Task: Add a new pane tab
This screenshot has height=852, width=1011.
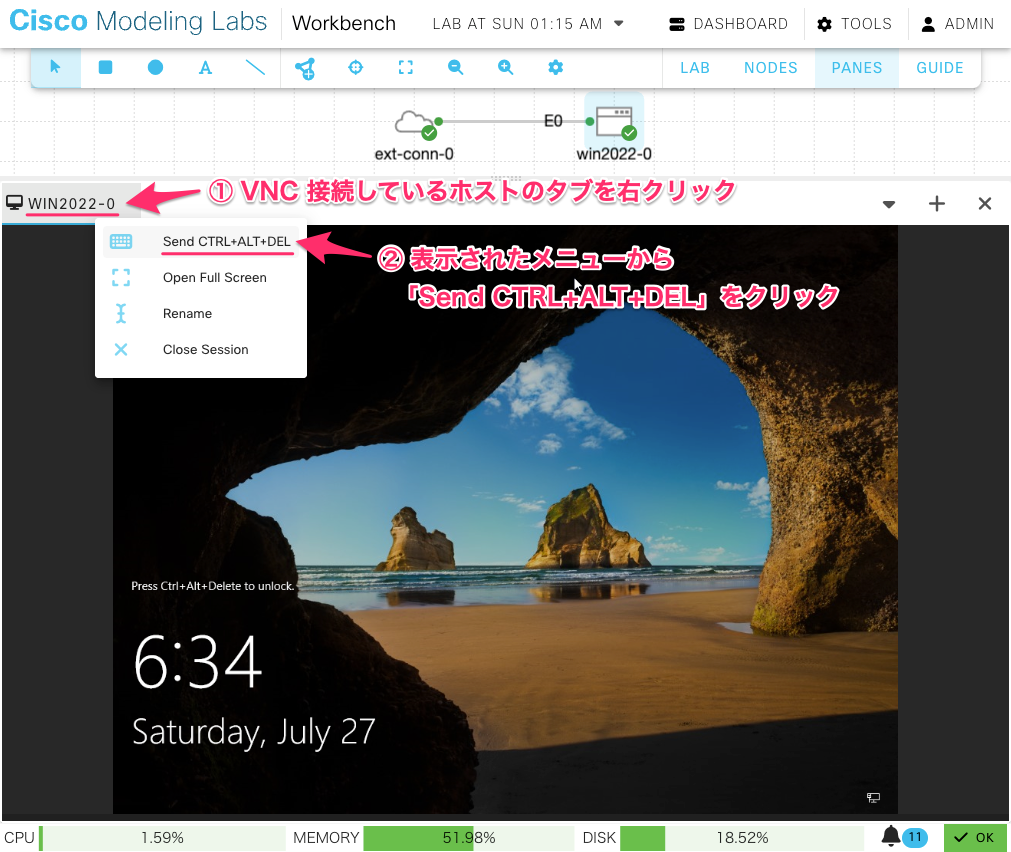Action: pos(937,204)
